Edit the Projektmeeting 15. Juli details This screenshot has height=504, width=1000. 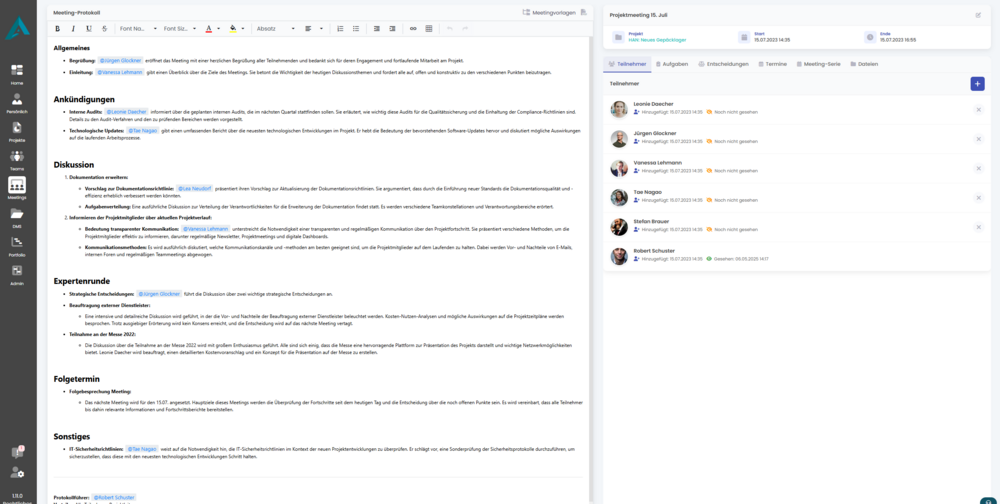[x=978, y=15]
